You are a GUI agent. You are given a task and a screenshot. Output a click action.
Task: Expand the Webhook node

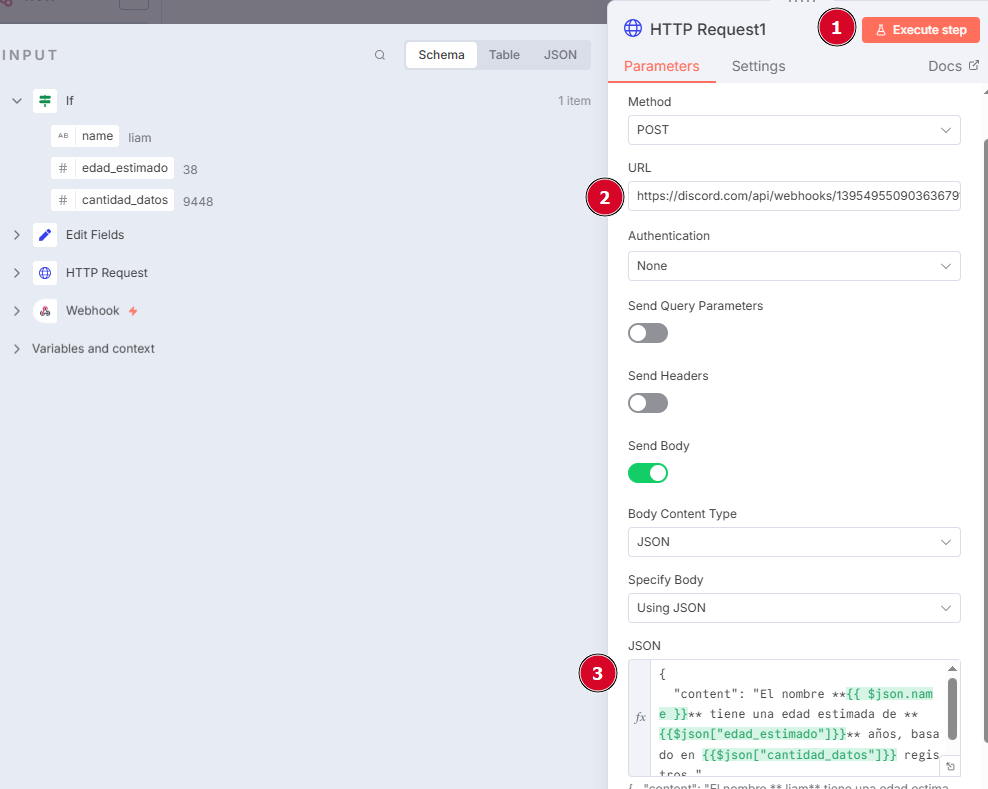(17, 311)
